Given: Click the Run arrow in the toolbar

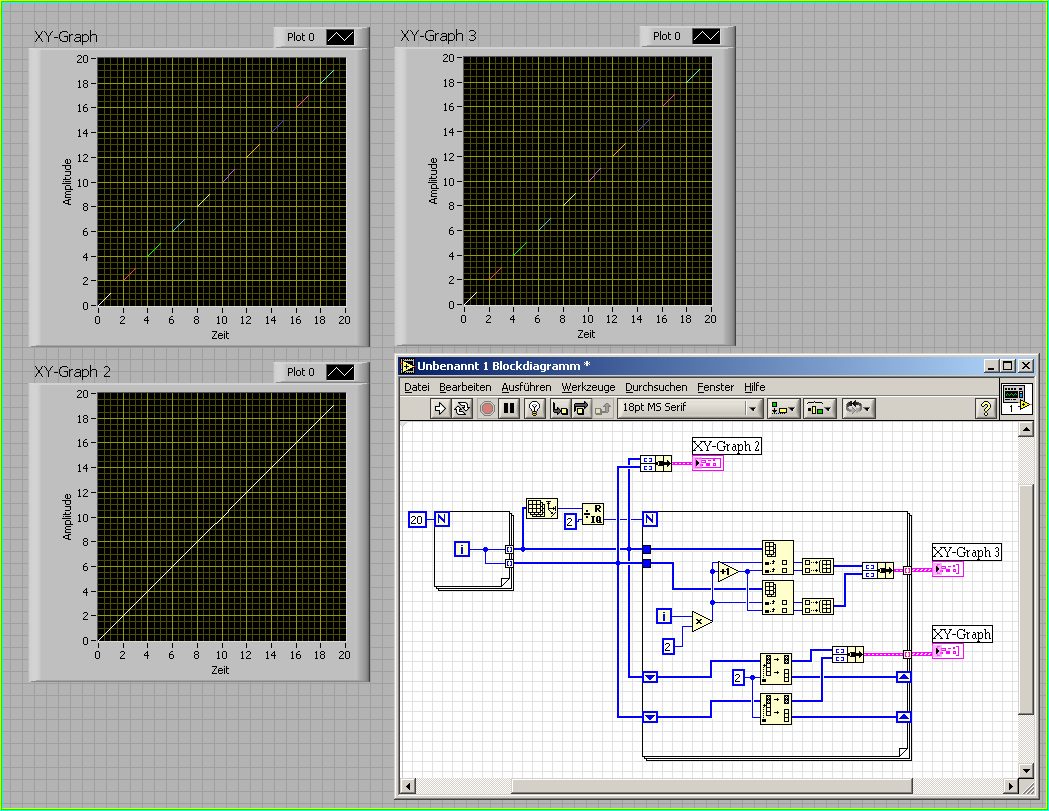Looking at the screenshot, I should click(x=440, y=408).
